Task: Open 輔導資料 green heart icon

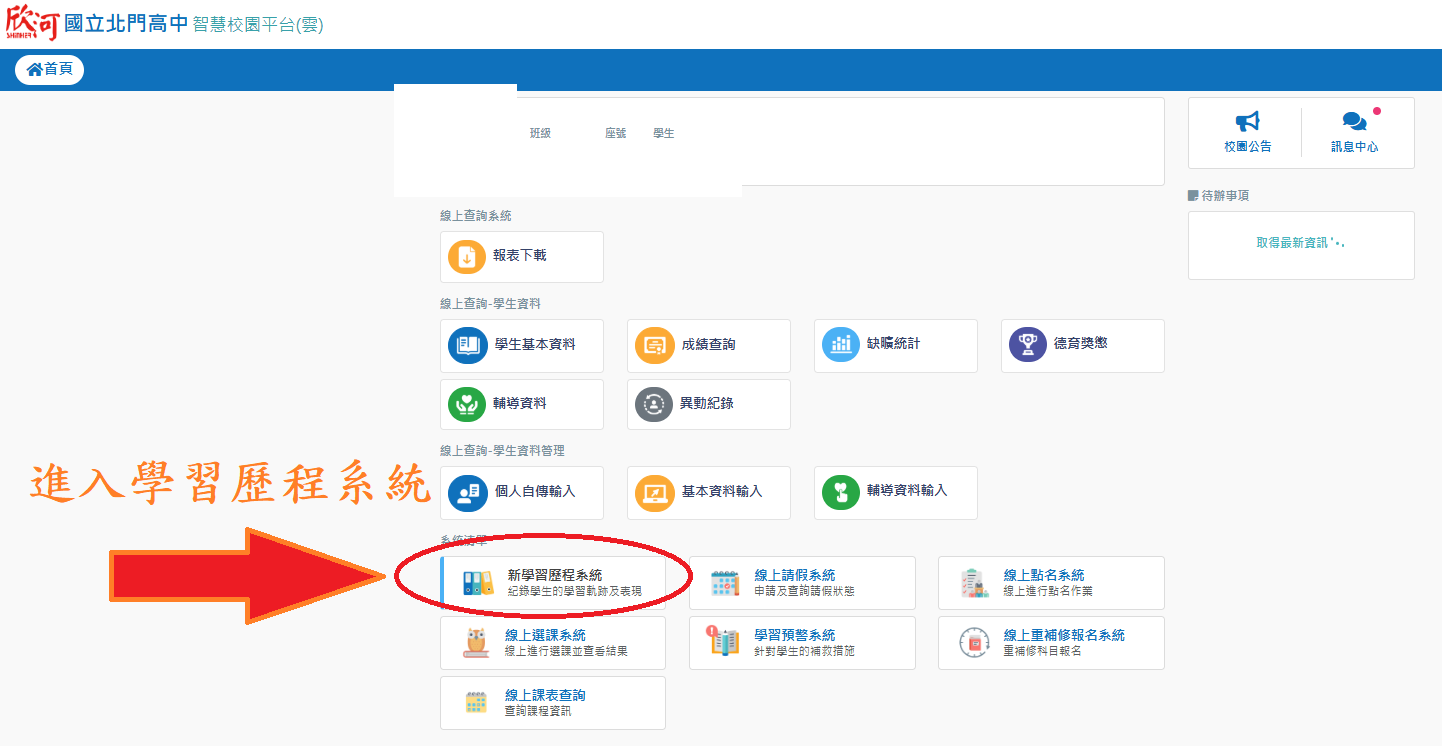Action: 466,404
